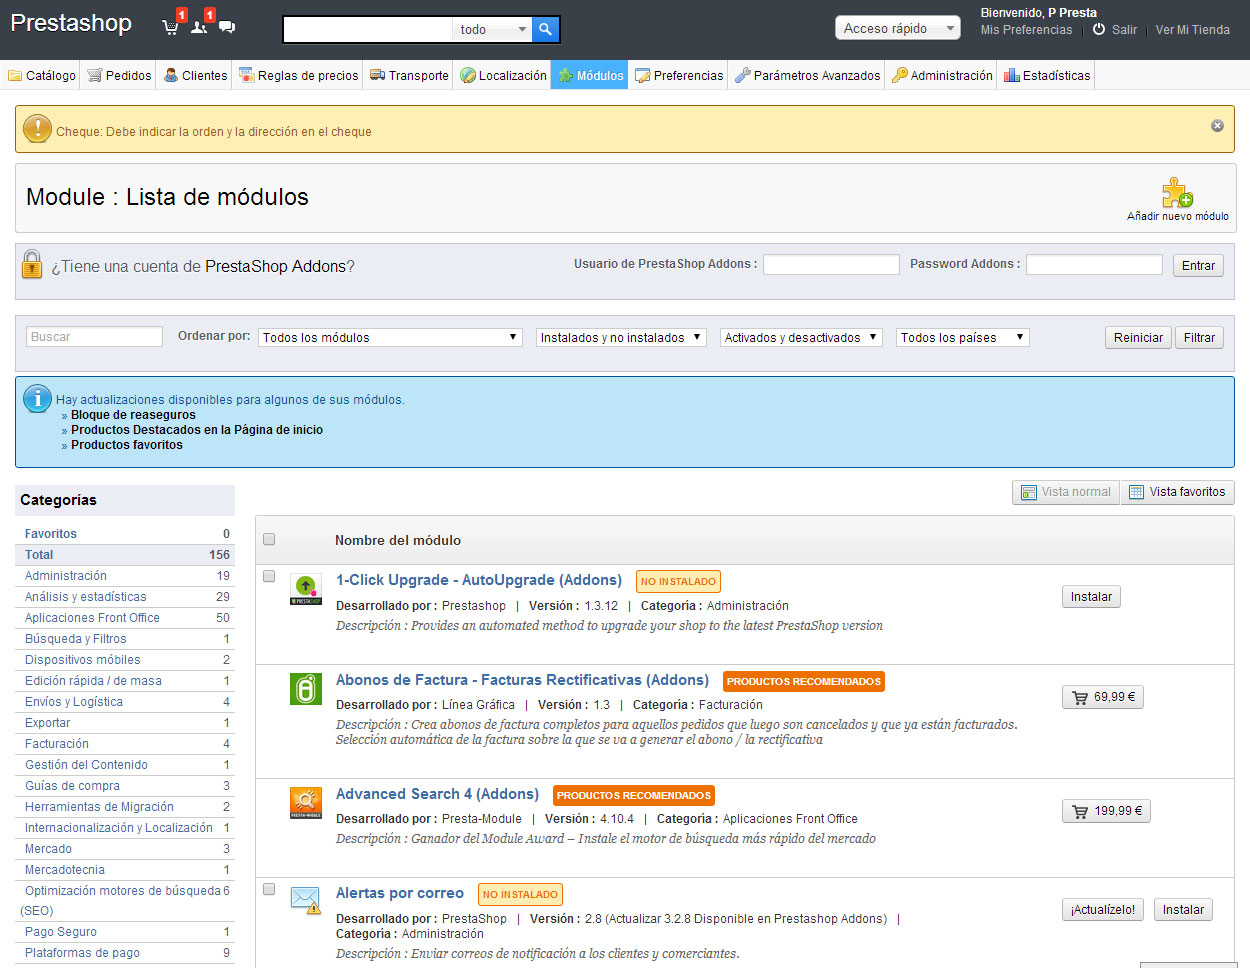Open the customer messages notification icon

pyautogui.click(x=227, y=27)
